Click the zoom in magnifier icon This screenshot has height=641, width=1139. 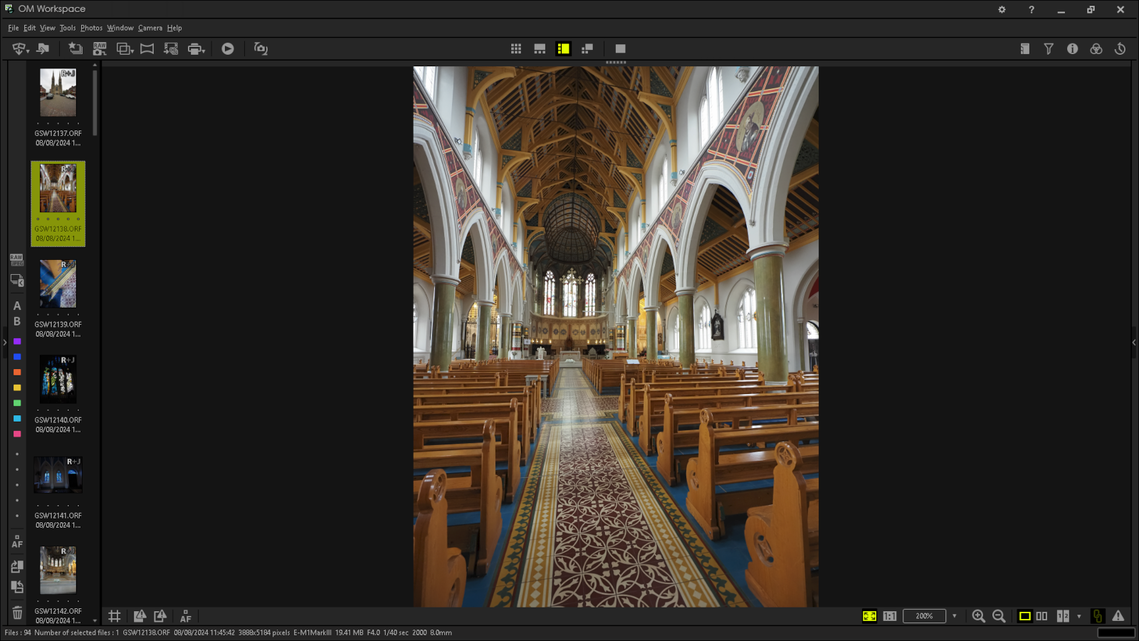(x=978, y=616)
